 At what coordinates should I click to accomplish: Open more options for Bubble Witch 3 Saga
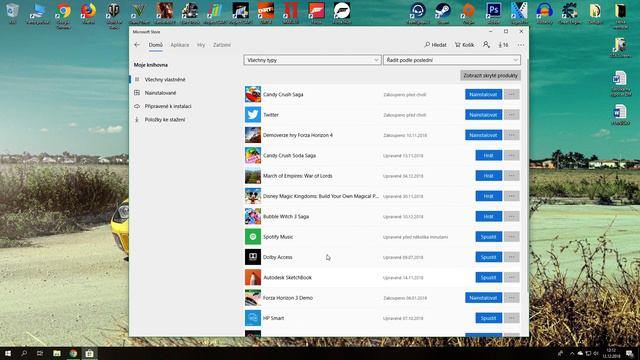[511, 216]
